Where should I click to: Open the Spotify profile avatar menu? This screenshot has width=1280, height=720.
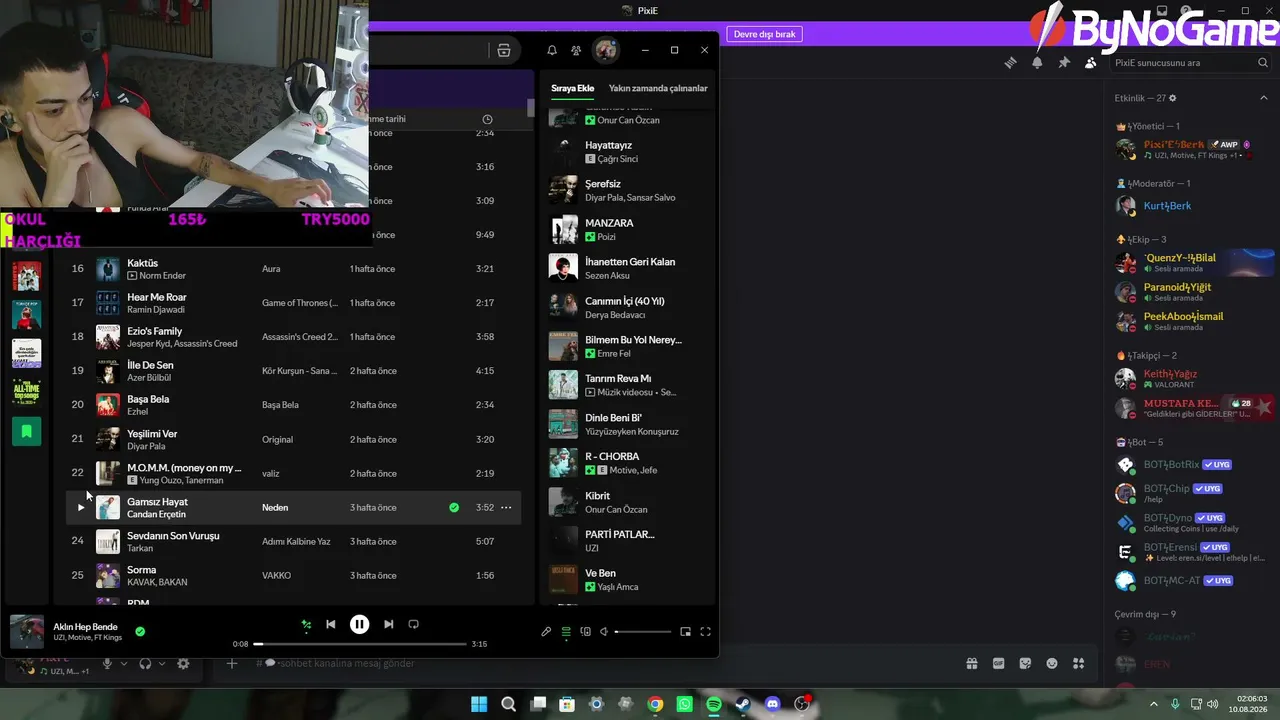click(x=605, y=50)
